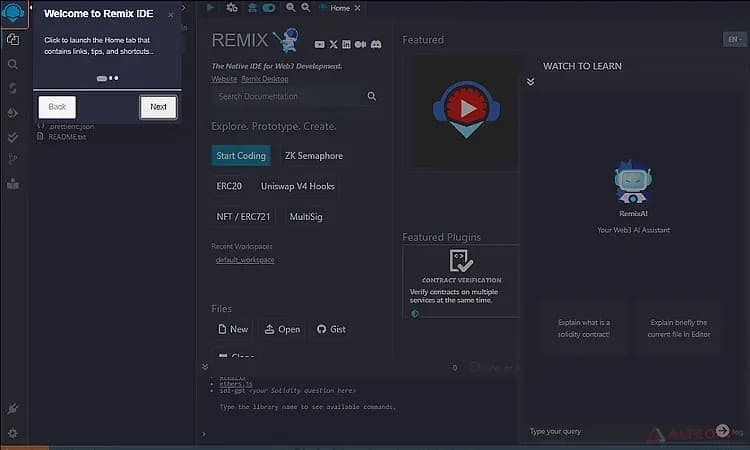Click the zoom in magnifier icon

pos(306,8)
